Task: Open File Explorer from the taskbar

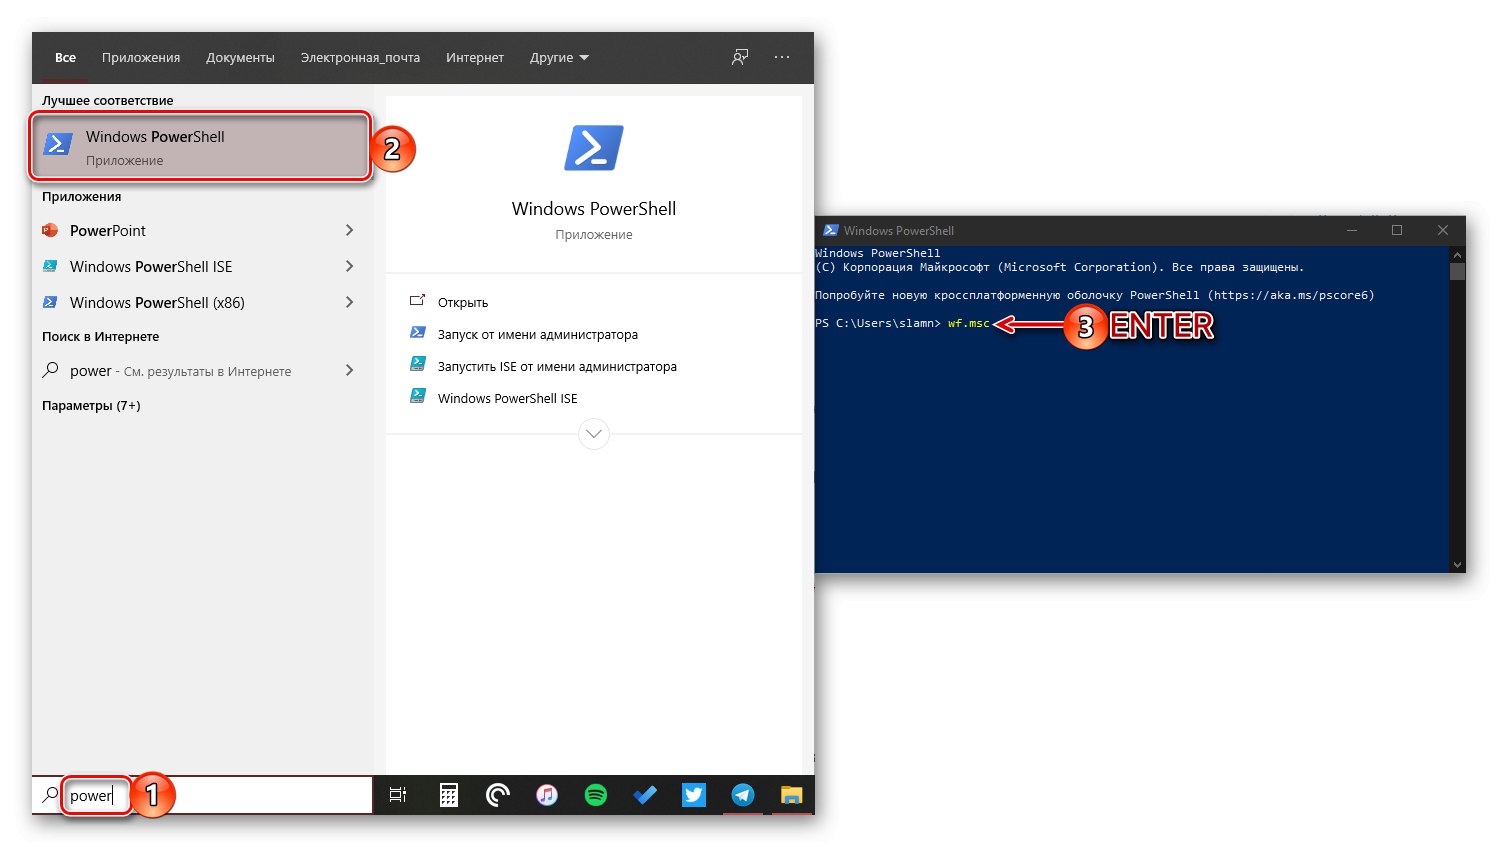Action: 792,795
